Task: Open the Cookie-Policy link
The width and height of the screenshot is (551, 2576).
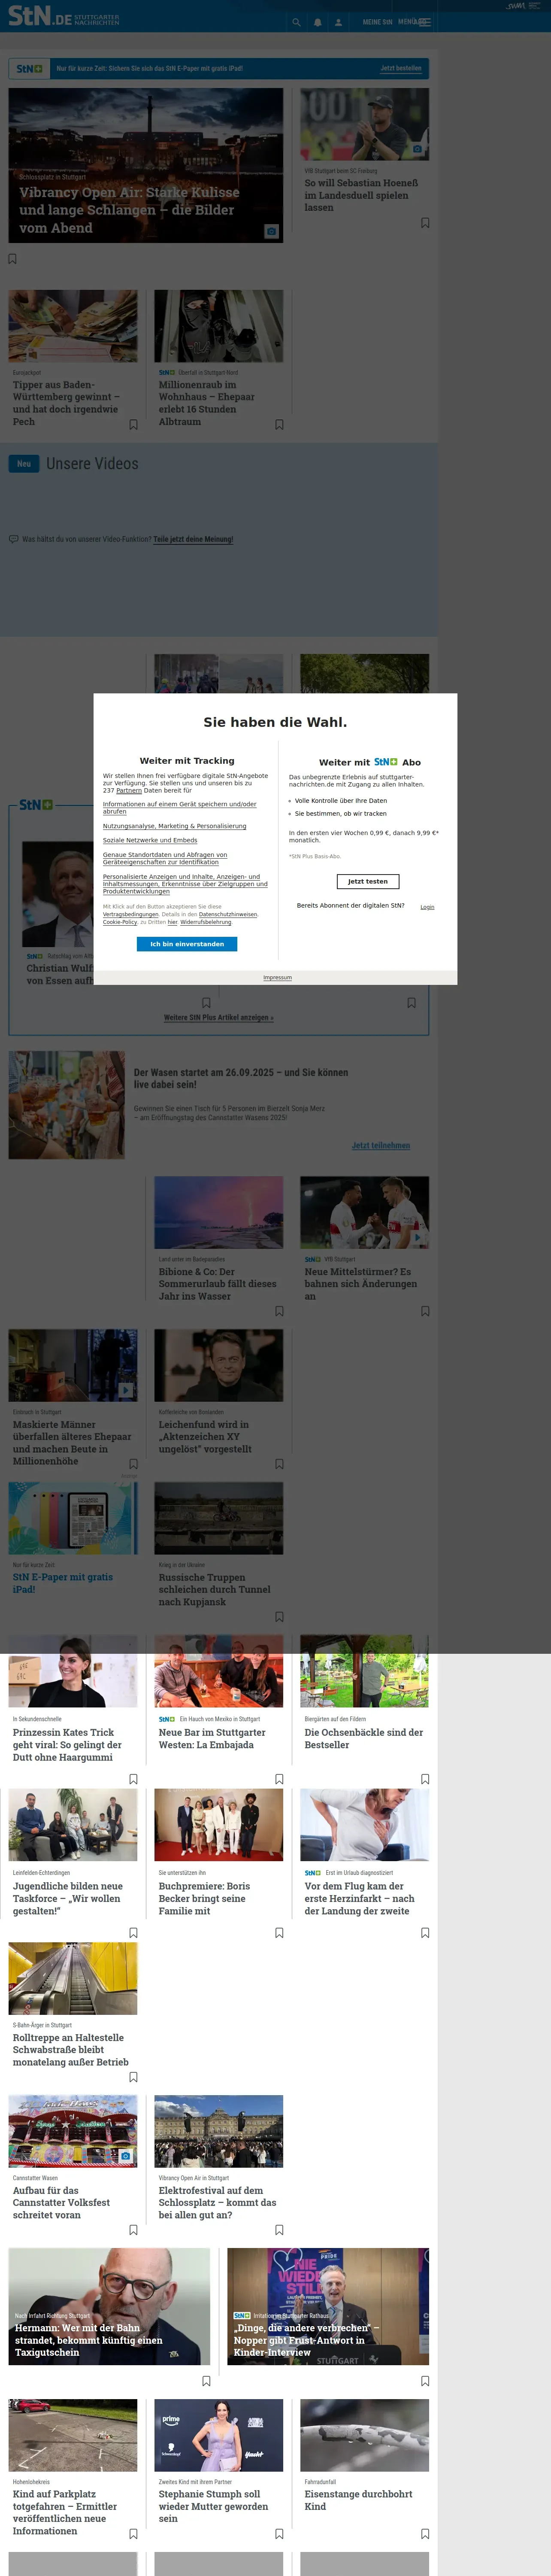Action: (x=120, y=922)
